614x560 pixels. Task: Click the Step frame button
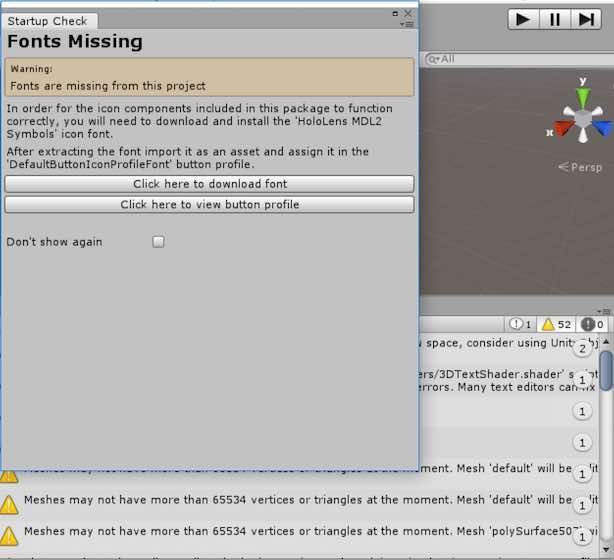click(x=586, y=19)
